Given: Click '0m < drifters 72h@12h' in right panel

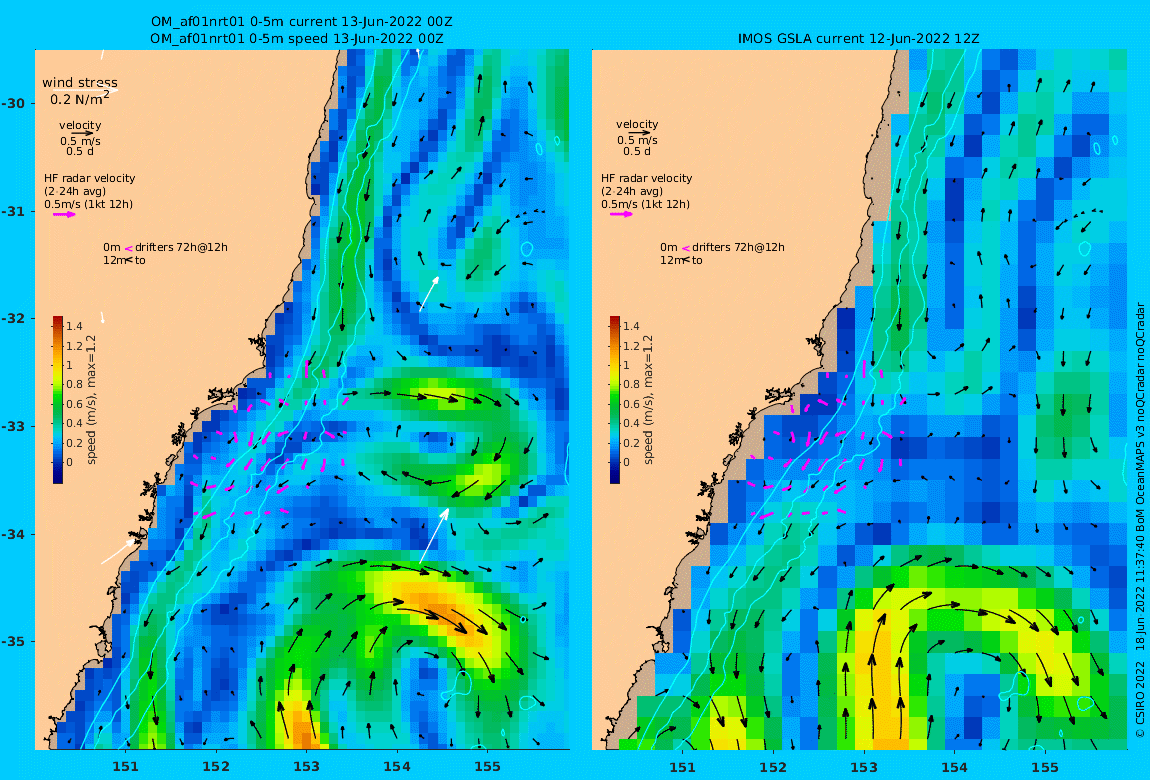Looking at the screenshot, I should pyautogui.click(x=722, y=247).
